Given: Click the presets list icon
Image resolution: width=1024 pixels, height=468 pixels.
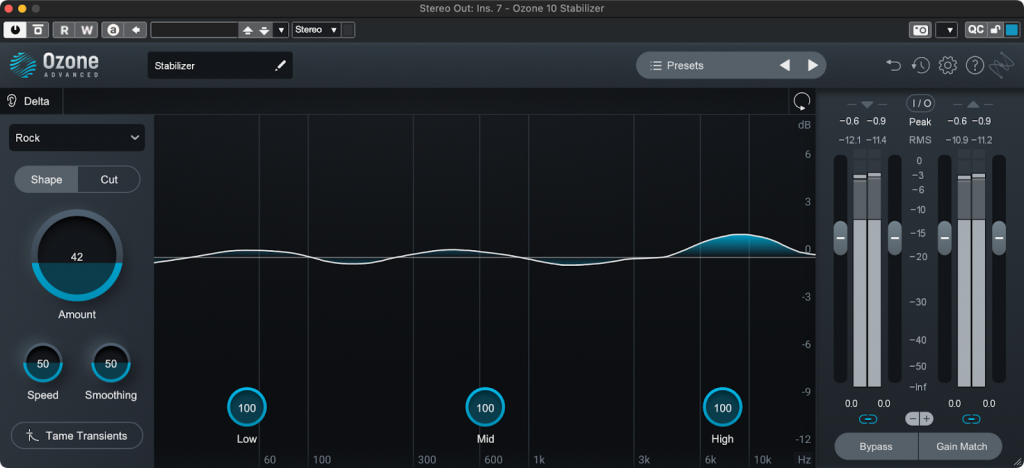Looking at the screenshot, I should pyautogui.click(x=656, y=65).
